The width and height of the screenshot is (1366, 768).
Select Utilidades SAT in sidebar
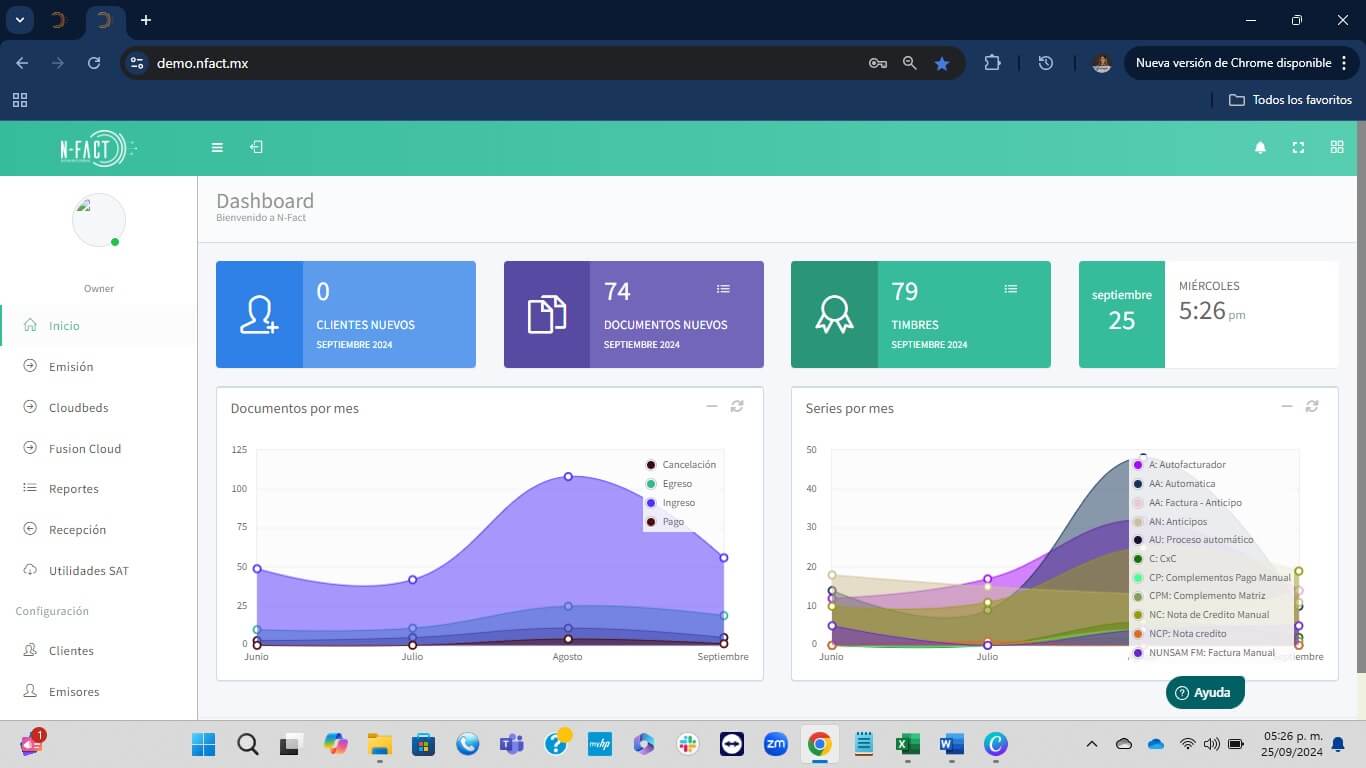[x=89, y=571]
